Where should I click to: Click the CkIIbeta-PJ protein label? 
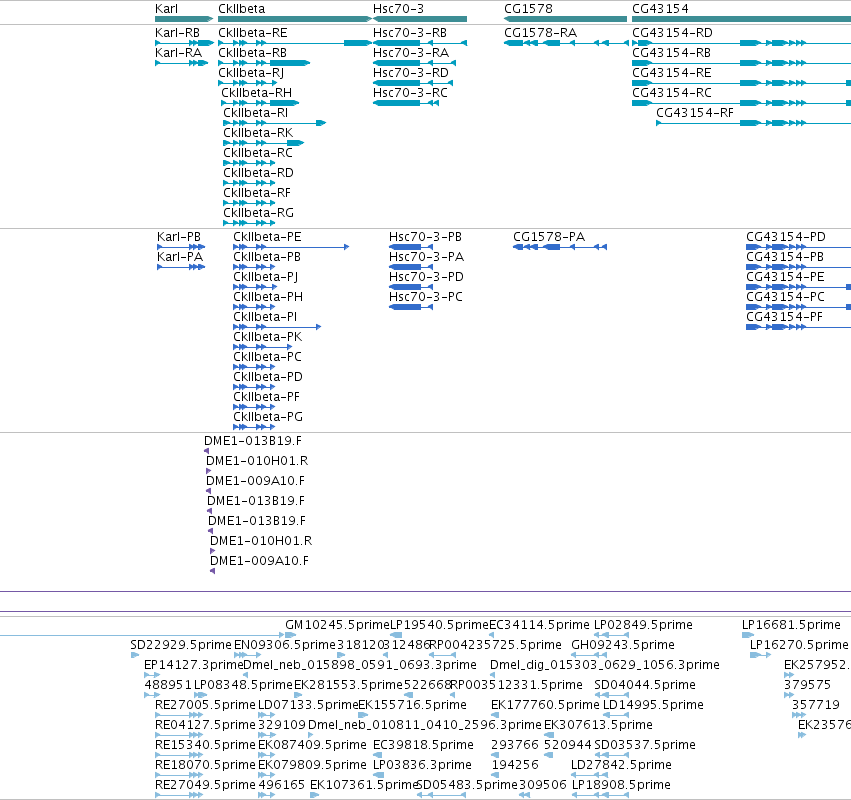point(265,277)
